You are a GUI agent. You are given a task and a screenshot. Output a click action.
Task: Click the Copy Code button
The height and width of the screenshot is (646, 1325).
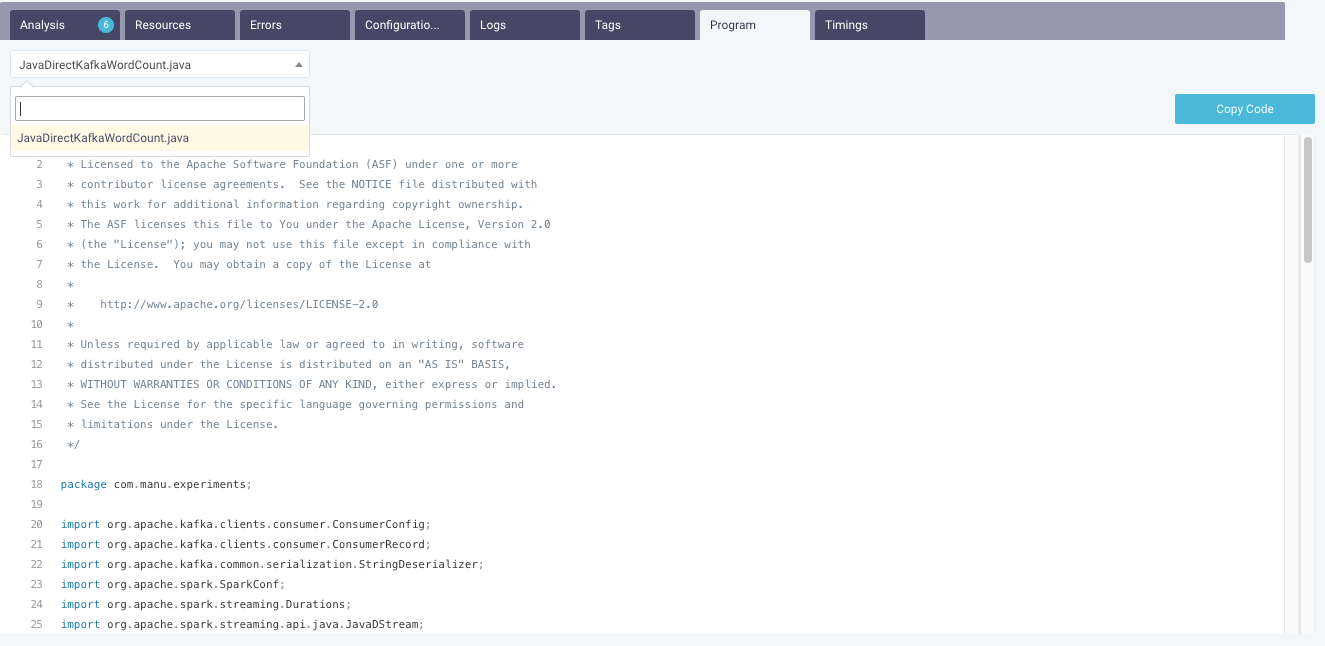(1244, 108)
